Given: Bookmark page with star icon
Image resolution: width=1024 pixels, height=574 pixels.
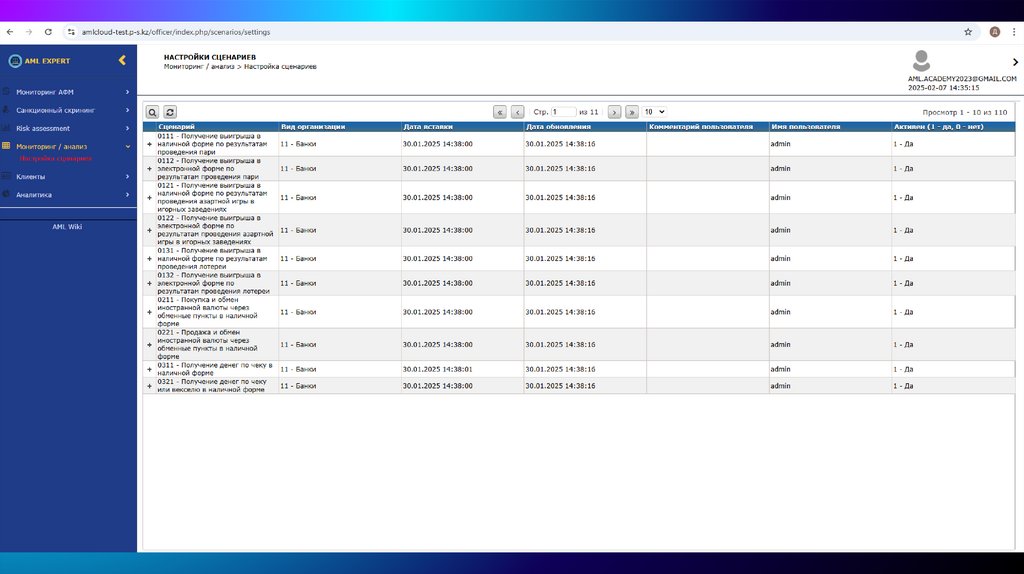Looking at the screenshot, I should [x=968, y=32].
